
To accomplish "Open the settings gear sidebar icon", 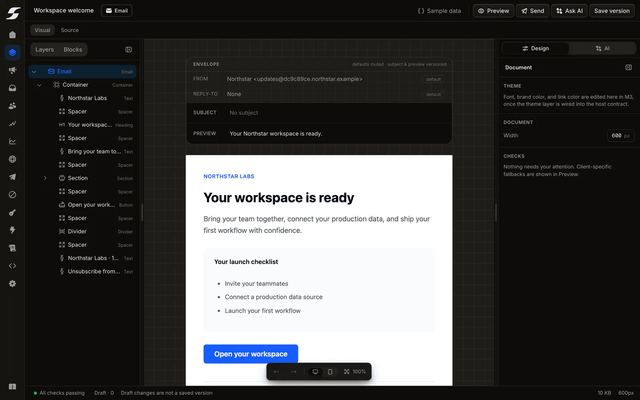I will click(x=13, y=283).
